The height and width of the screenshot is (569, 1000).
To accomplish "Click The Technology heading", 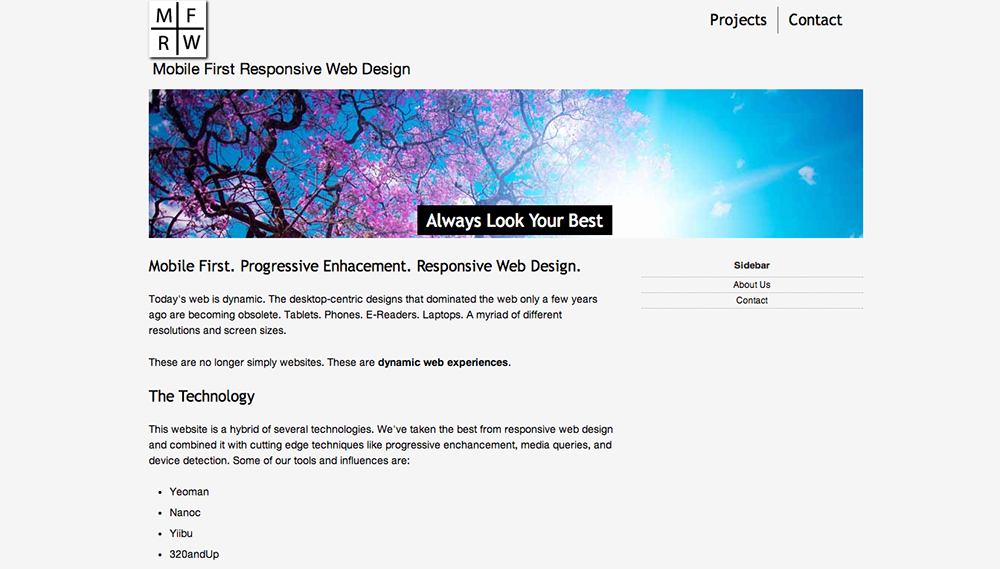I will (x=202, y=396).
